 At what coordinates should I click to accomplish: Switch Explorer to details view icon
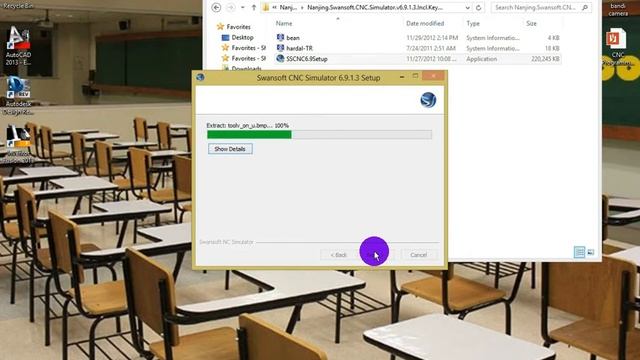[x=579, y=252]
